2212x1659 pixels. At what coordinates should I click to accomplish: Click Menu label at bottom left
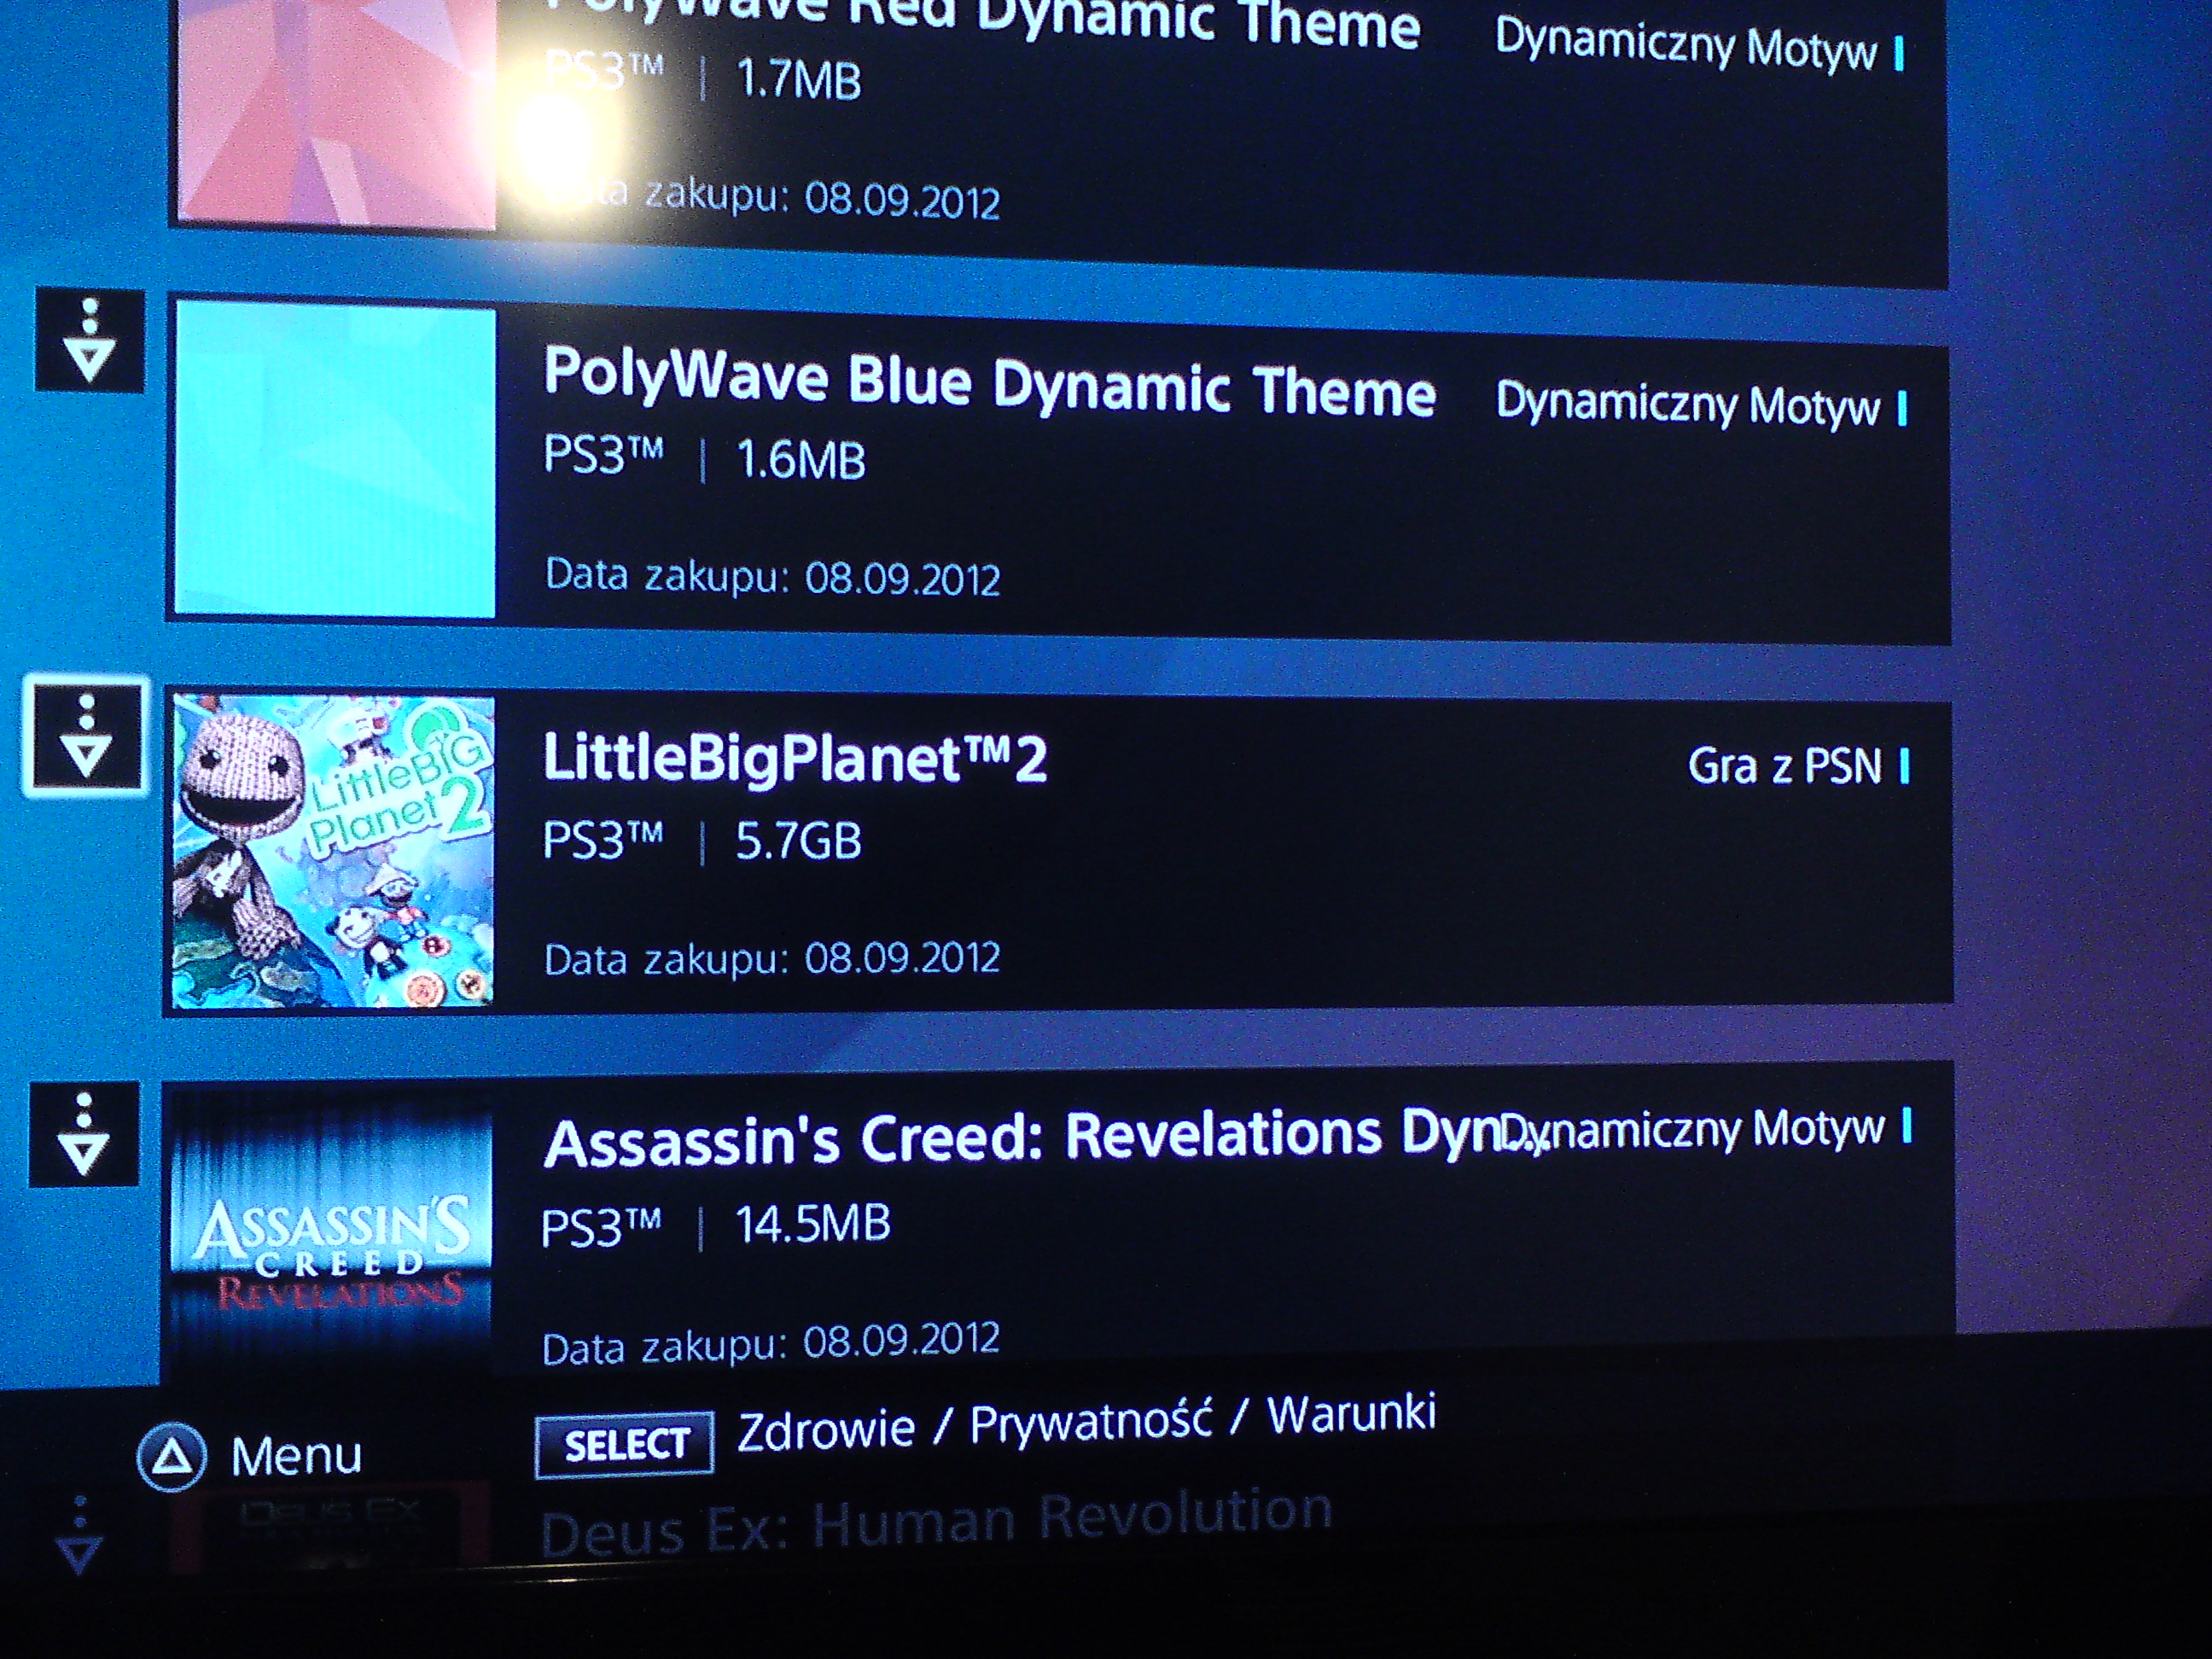pos(296,1456)
